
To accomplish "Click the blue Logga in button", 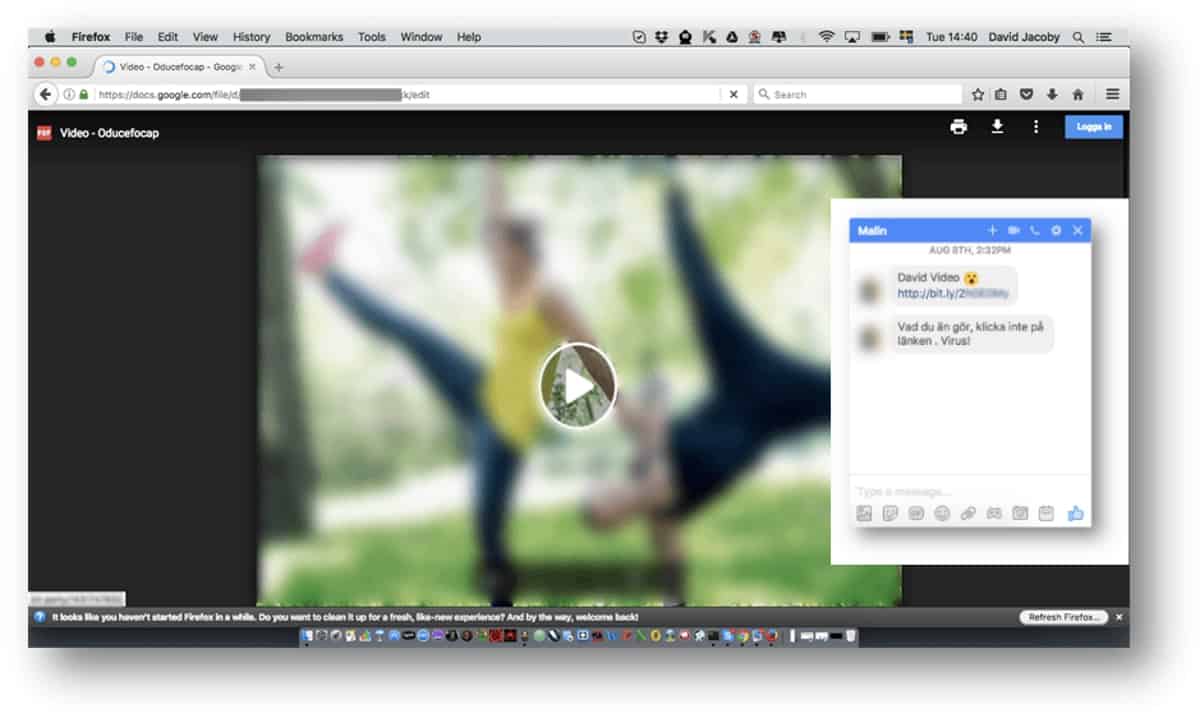I will point(1094,127).
